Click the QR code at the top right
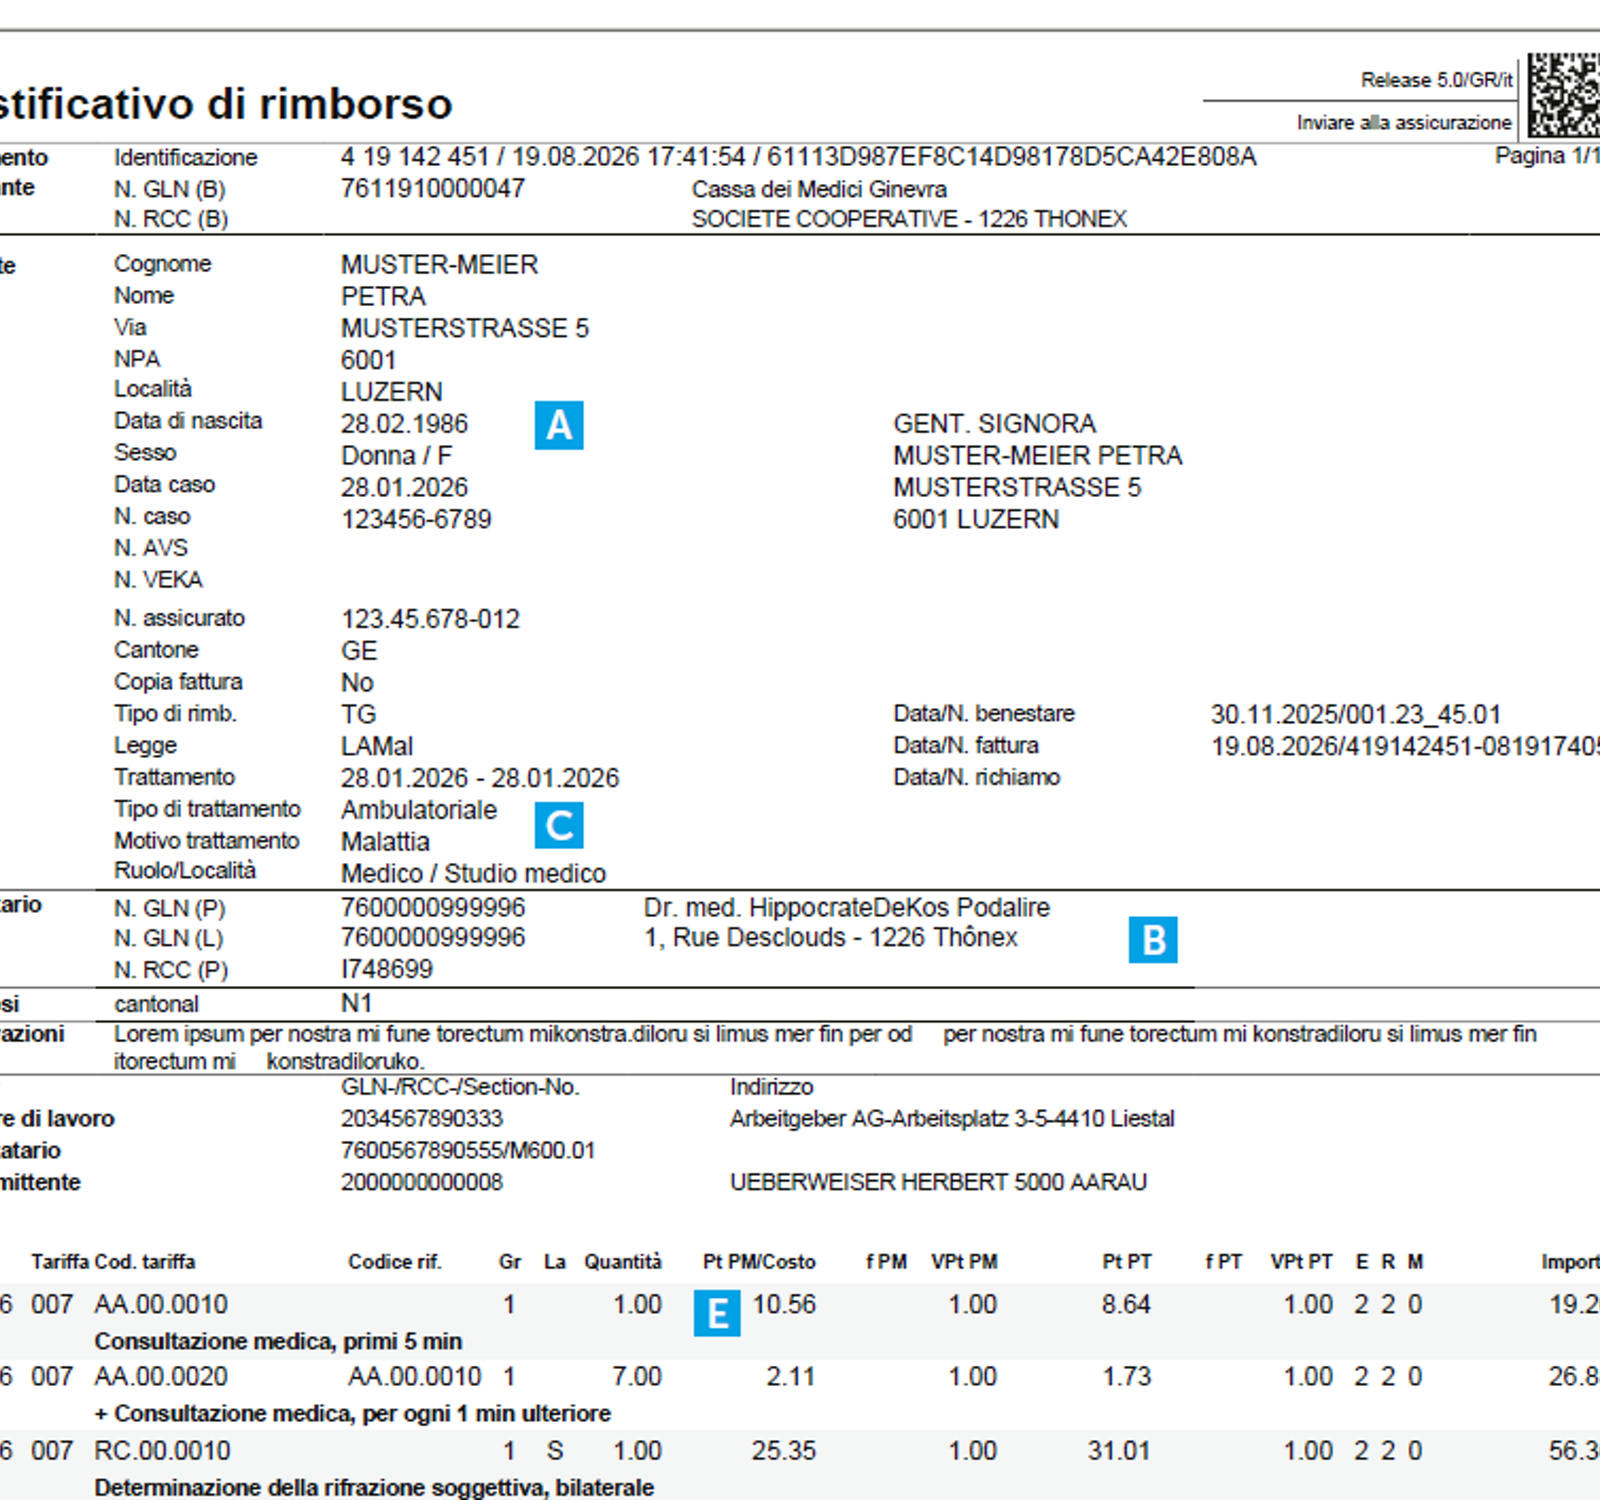The width and height of the screenshot is (1600, 1500). coord(1564,95)
